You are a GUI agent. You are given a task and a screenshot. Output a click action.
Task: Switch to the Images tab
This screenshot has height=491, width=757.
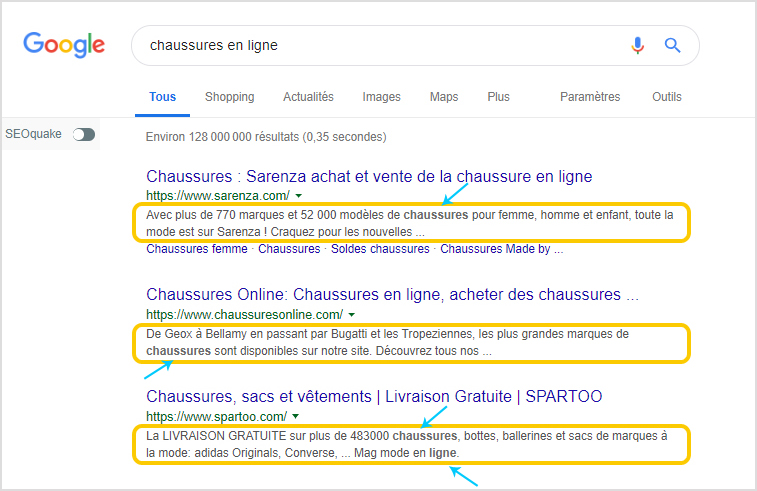tap(381, 97)
